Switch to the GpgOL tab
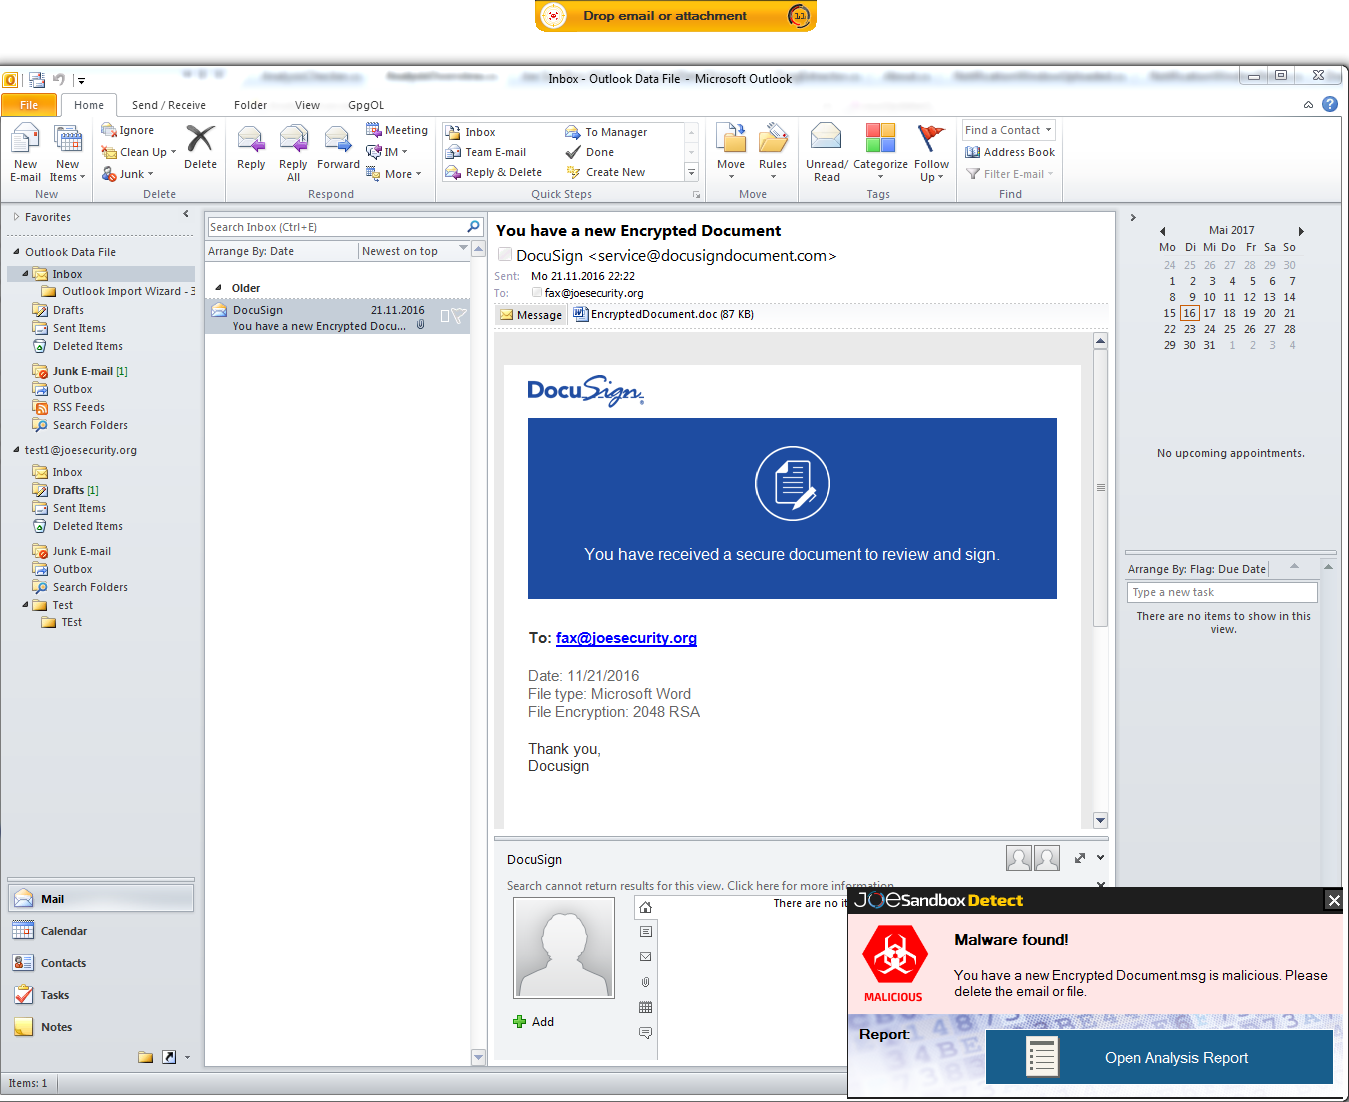The width and height of the screenshot is (1349, 1102). [366, 105]
